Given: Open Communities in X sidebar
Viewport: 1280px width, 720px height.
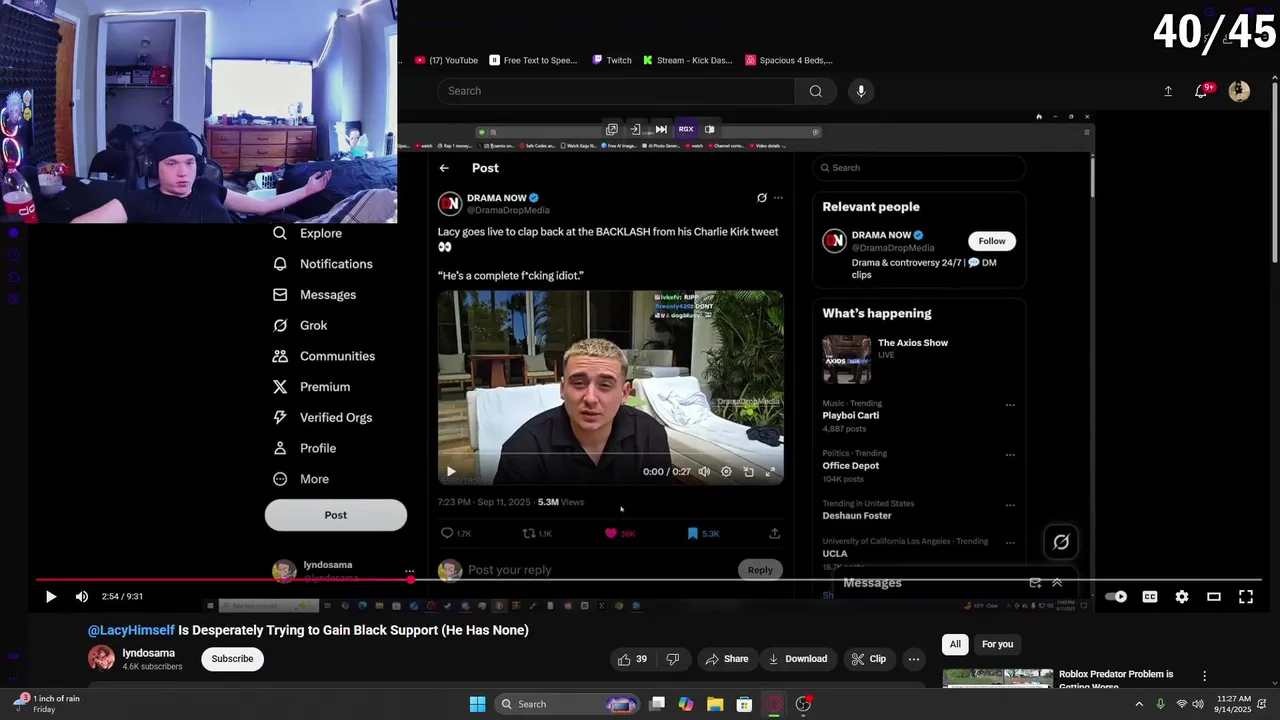Looking at the screenshot, I should click(x=324, y=356).
